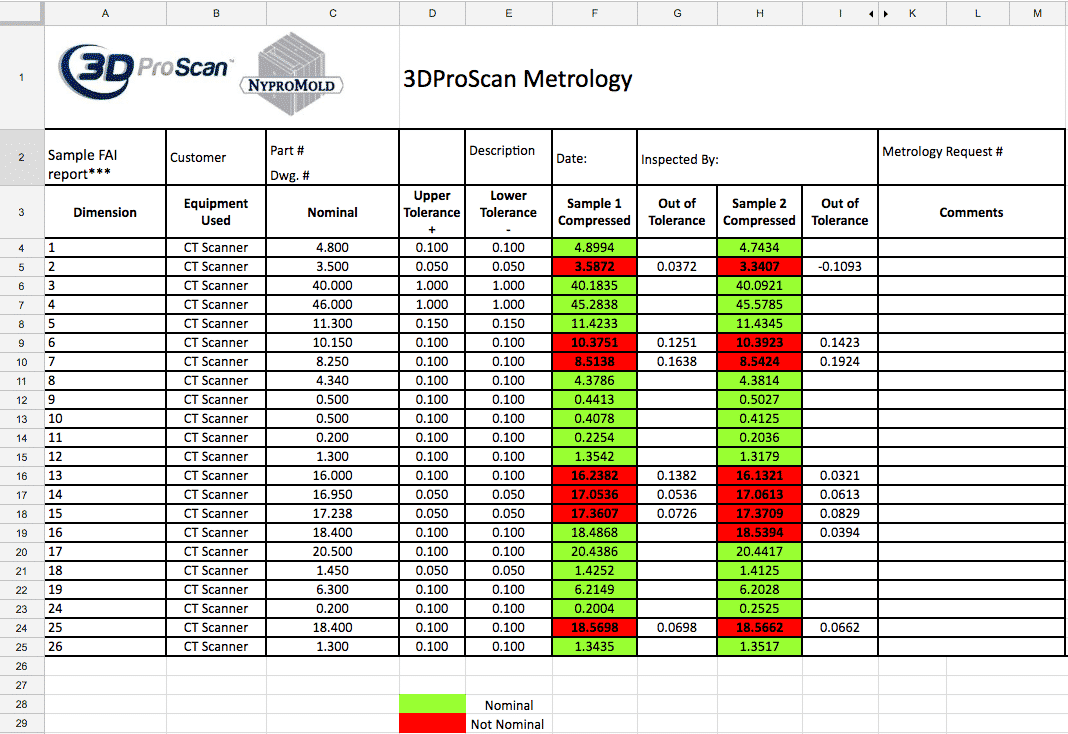Image resolution: width=1068 pixels, height=734 pixels.
Task: Select green cell 11.4345
Action: click(759, 324)
